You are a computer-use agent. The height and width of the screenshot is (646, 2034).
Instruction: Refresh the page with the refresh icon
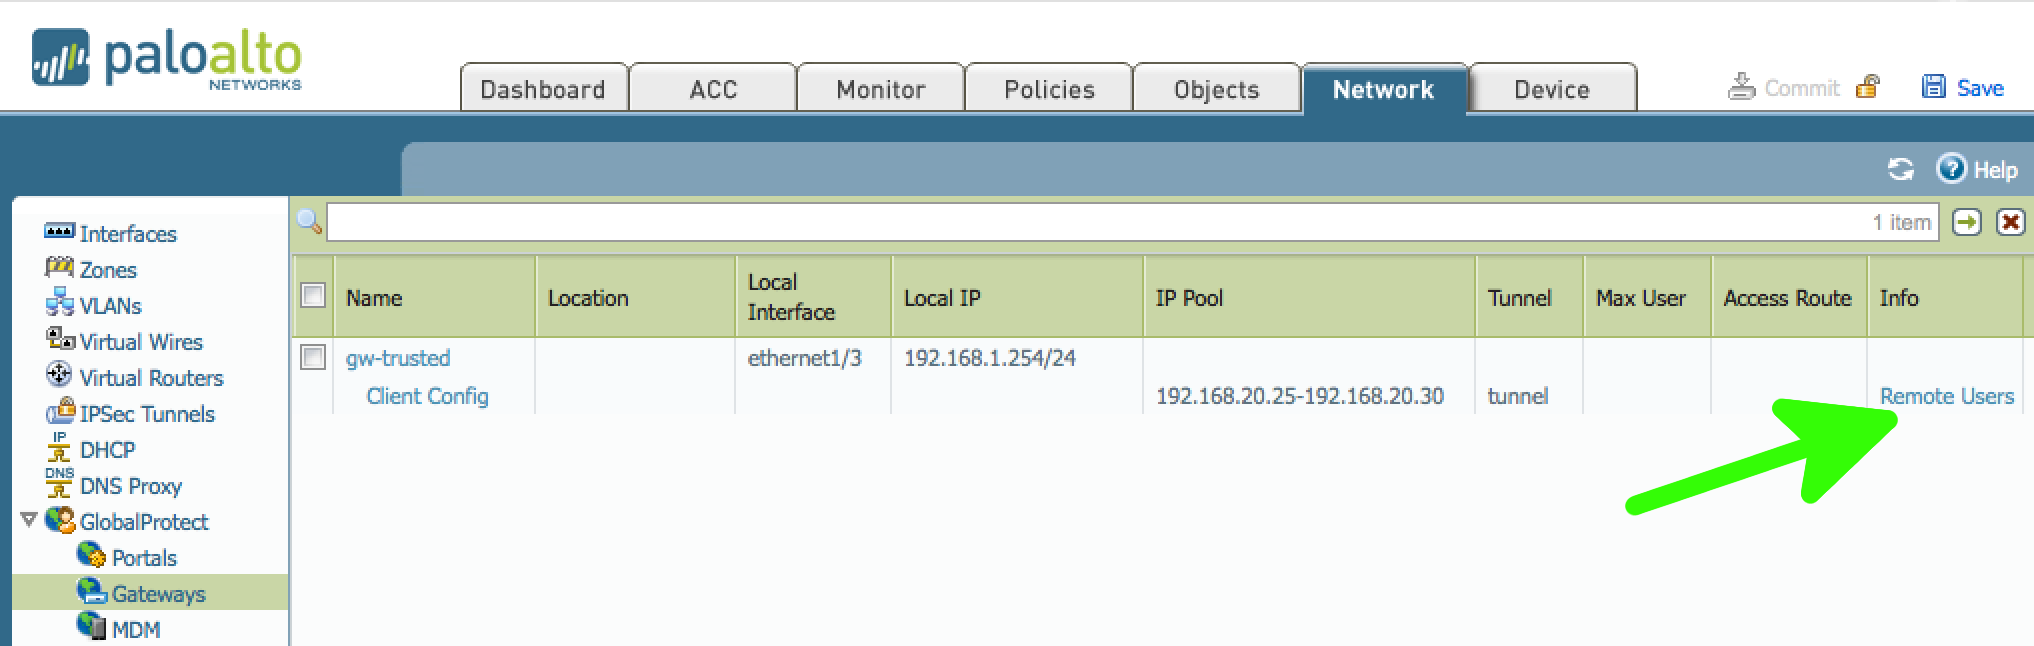[x=1900, y=169]
